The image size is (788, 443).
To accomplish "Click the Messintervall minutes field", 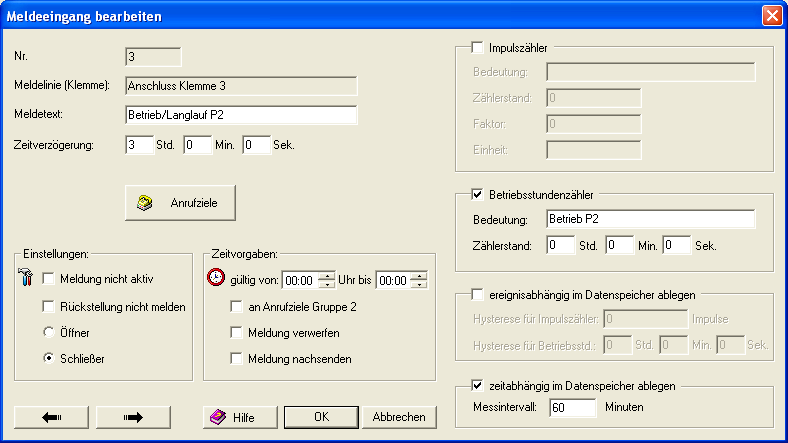I will [571, 408].
